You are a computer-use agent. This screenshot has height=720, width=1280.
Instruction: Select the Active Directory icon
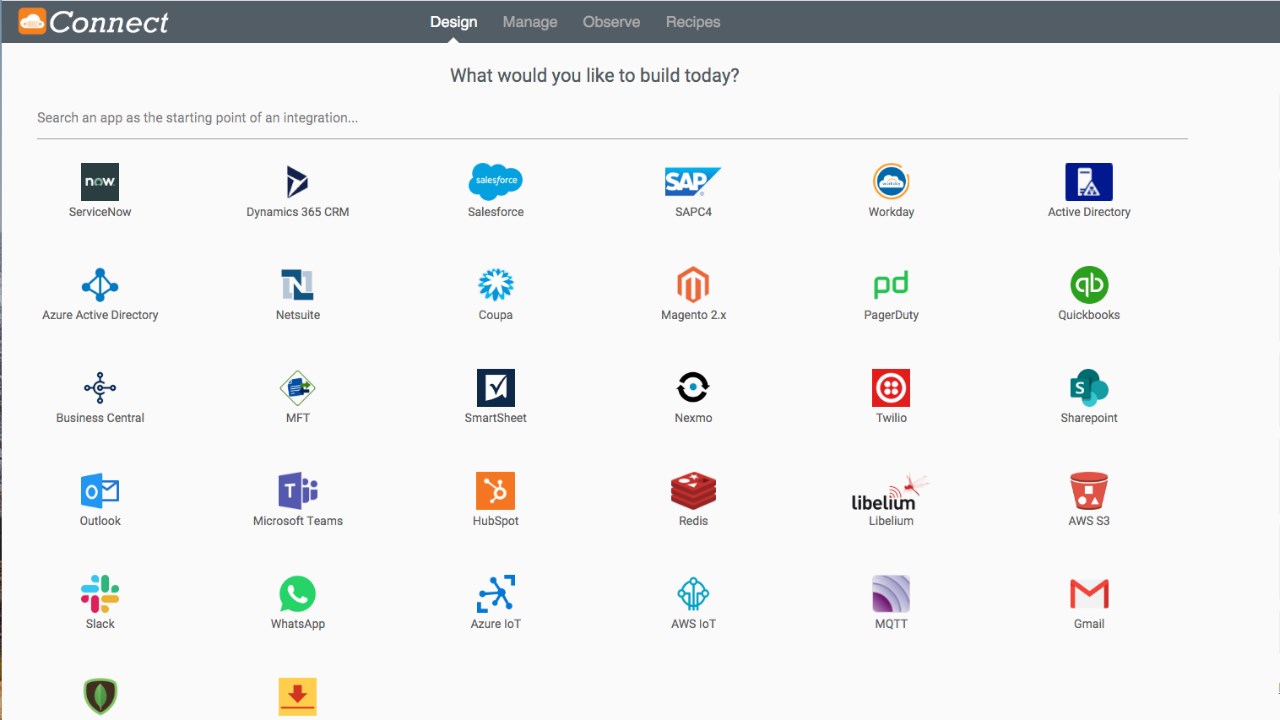[x=1089, y=182]
